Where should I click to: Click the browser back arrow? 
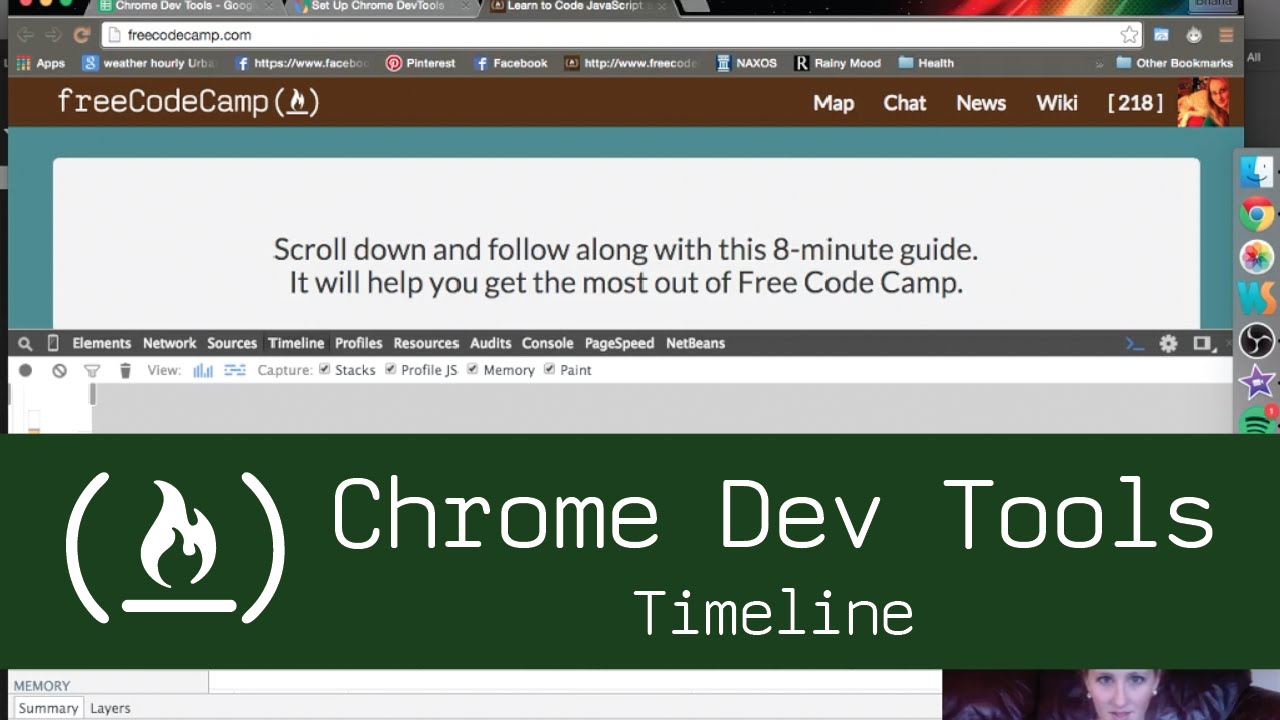(x=25, y=35)
